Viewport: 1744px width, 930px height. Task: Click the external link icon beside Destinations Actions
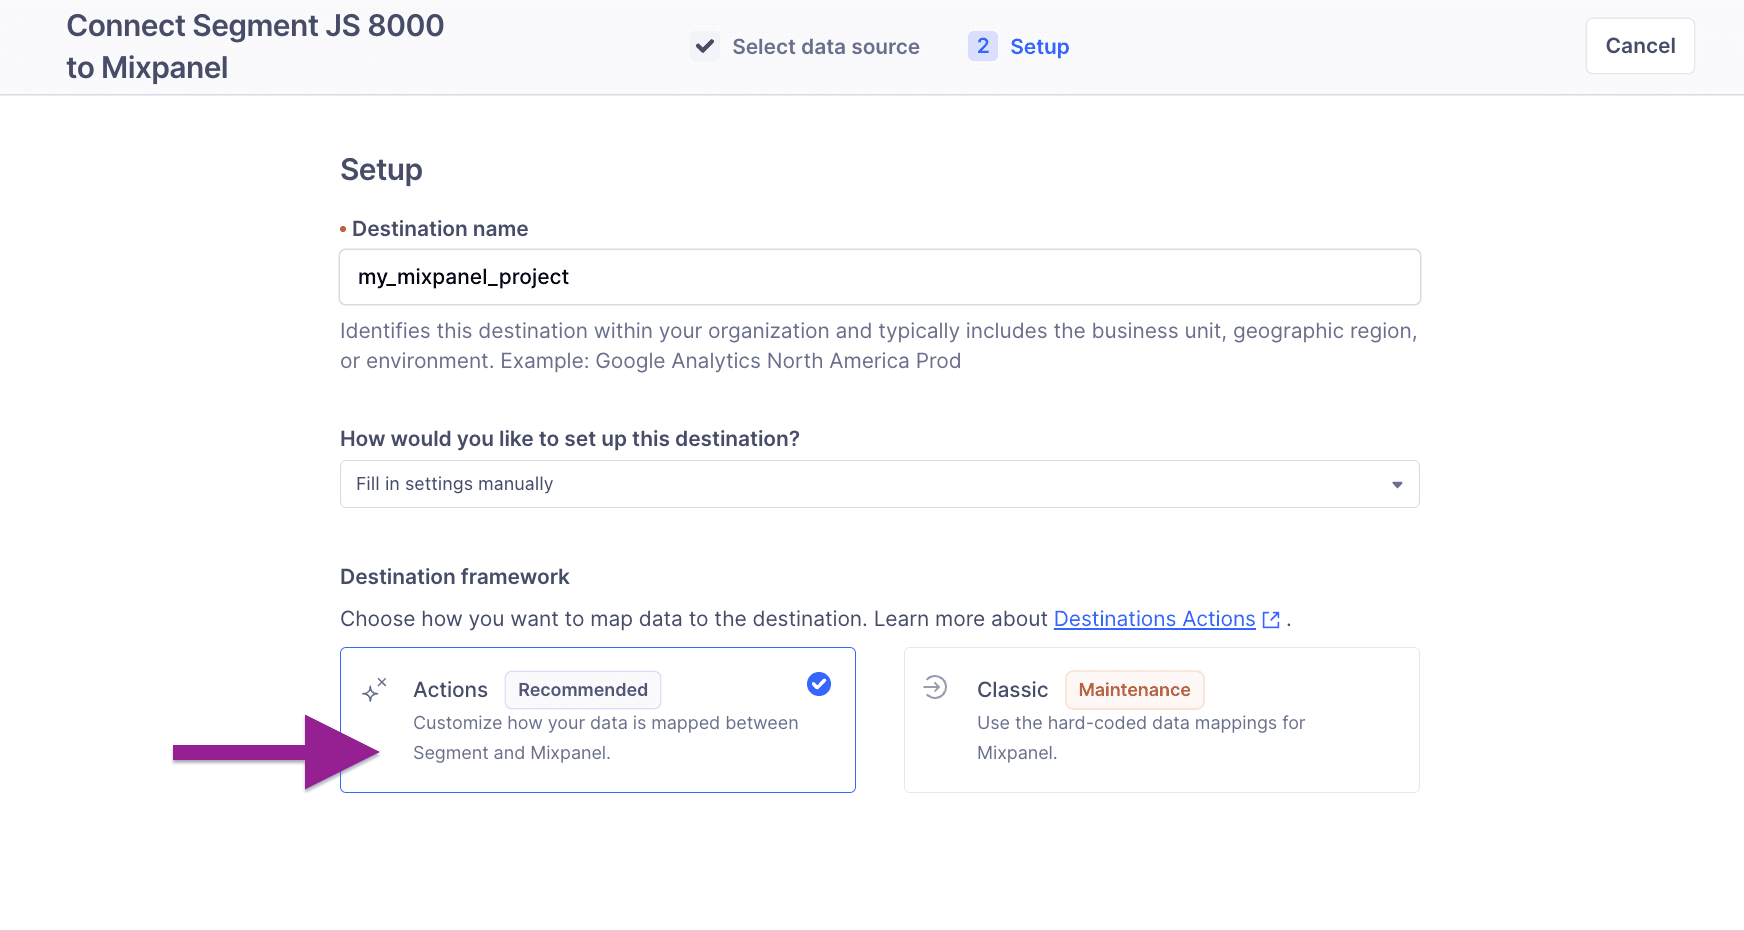coord(1270,619)
